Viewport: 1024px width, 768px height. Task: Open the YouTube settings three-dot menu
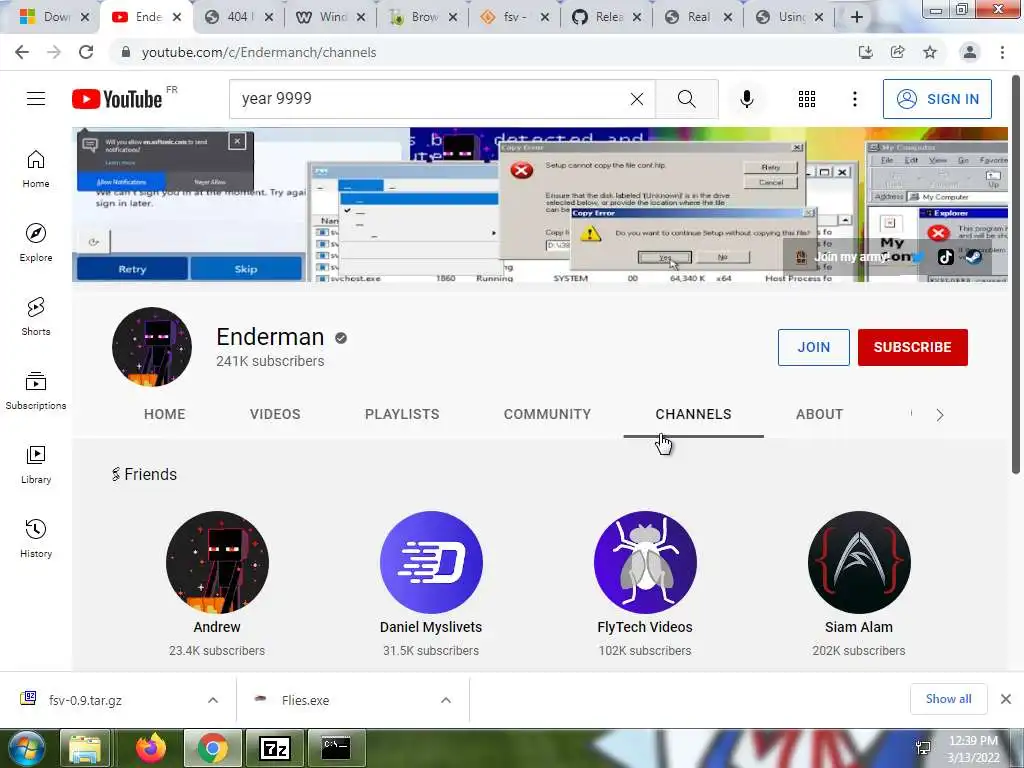coord(854,99)
